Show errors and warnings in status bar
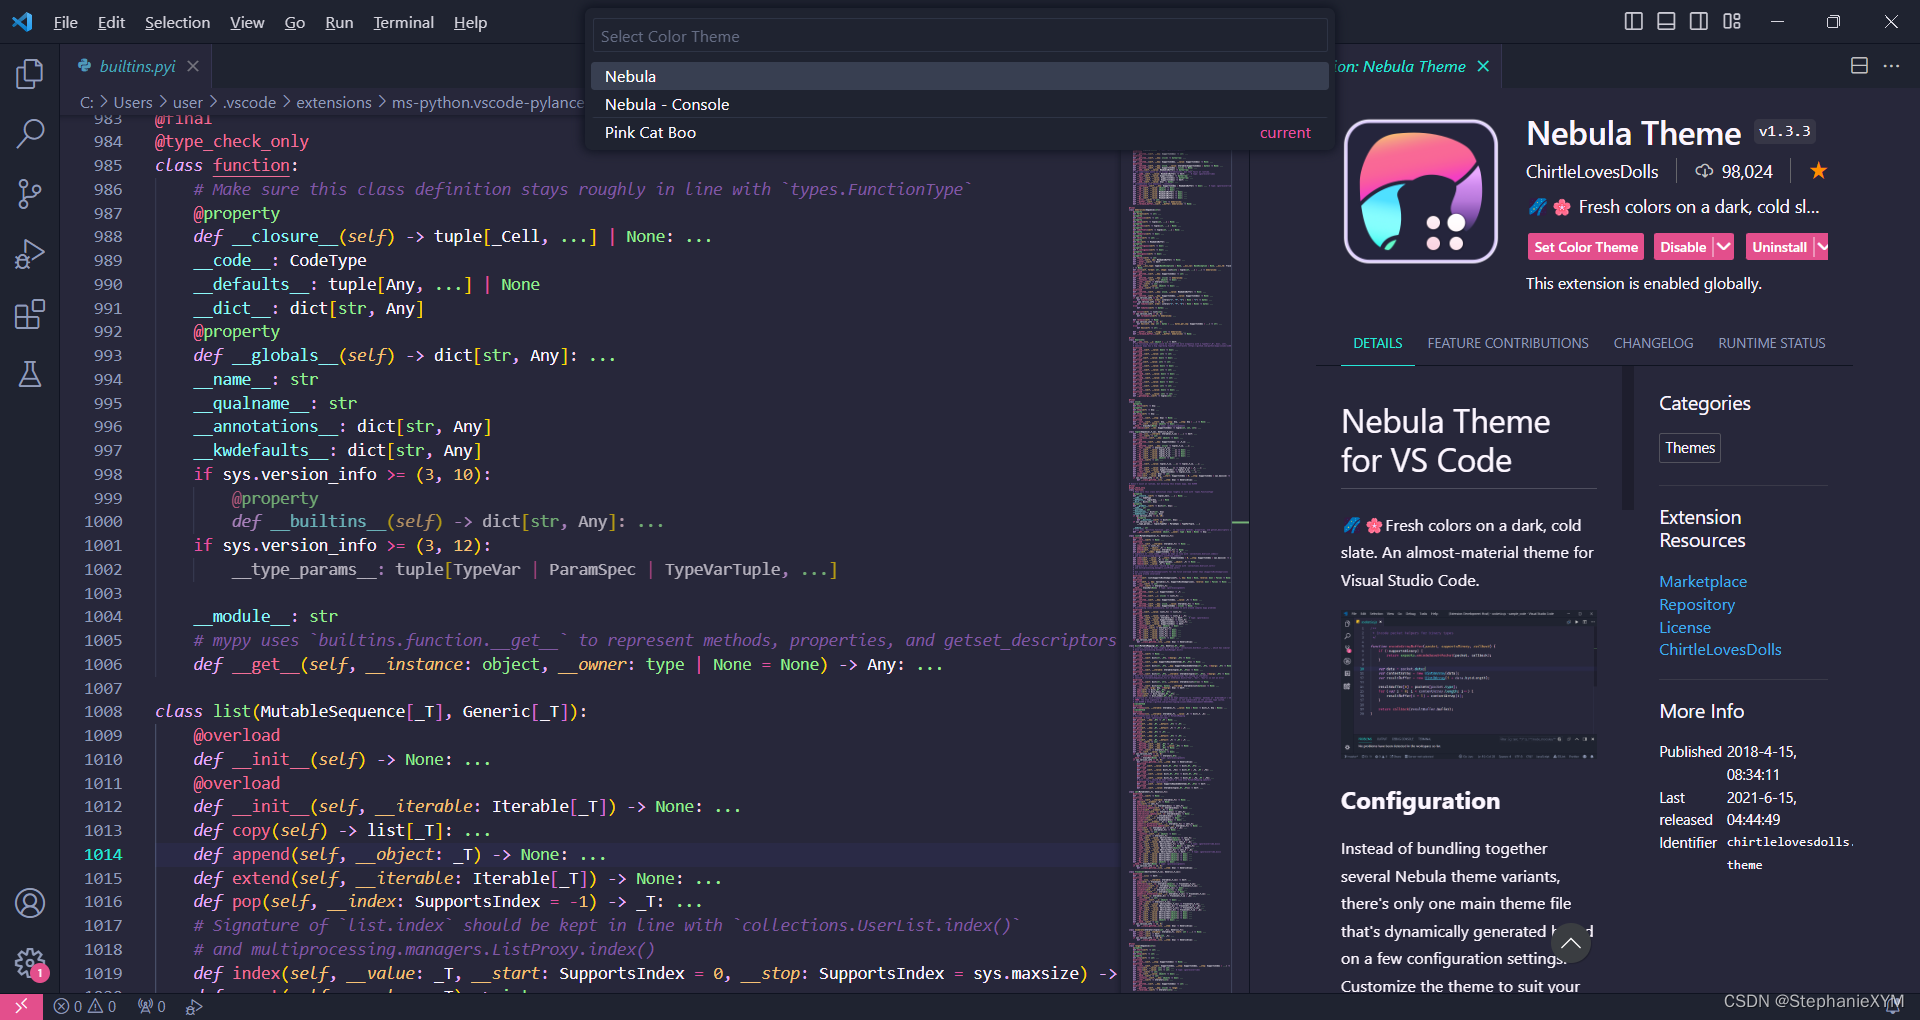 [85, 1006]
